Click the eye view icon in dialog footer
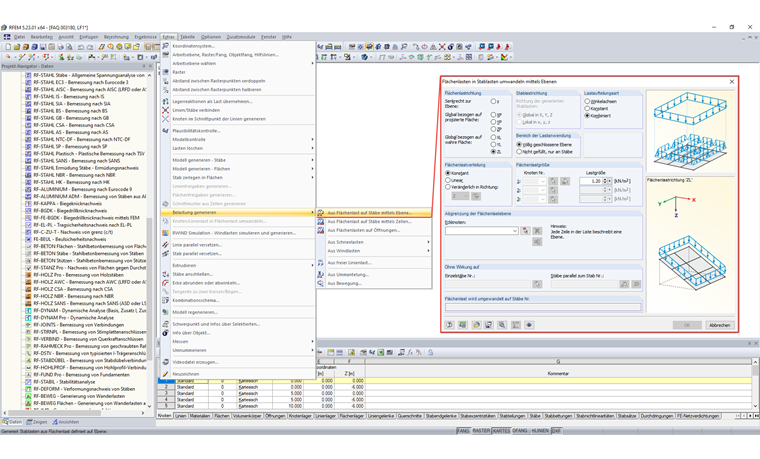The image size is (760, 459). coord(529,325)
